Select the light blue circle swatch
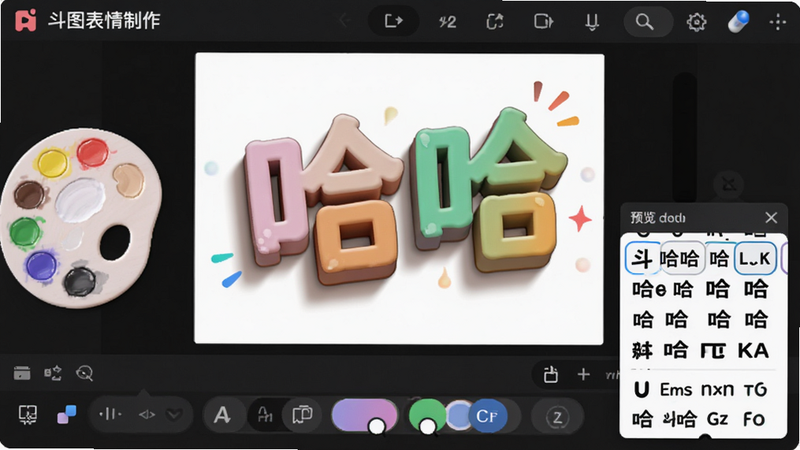This screenshot has width=800, height=450. 458,415
